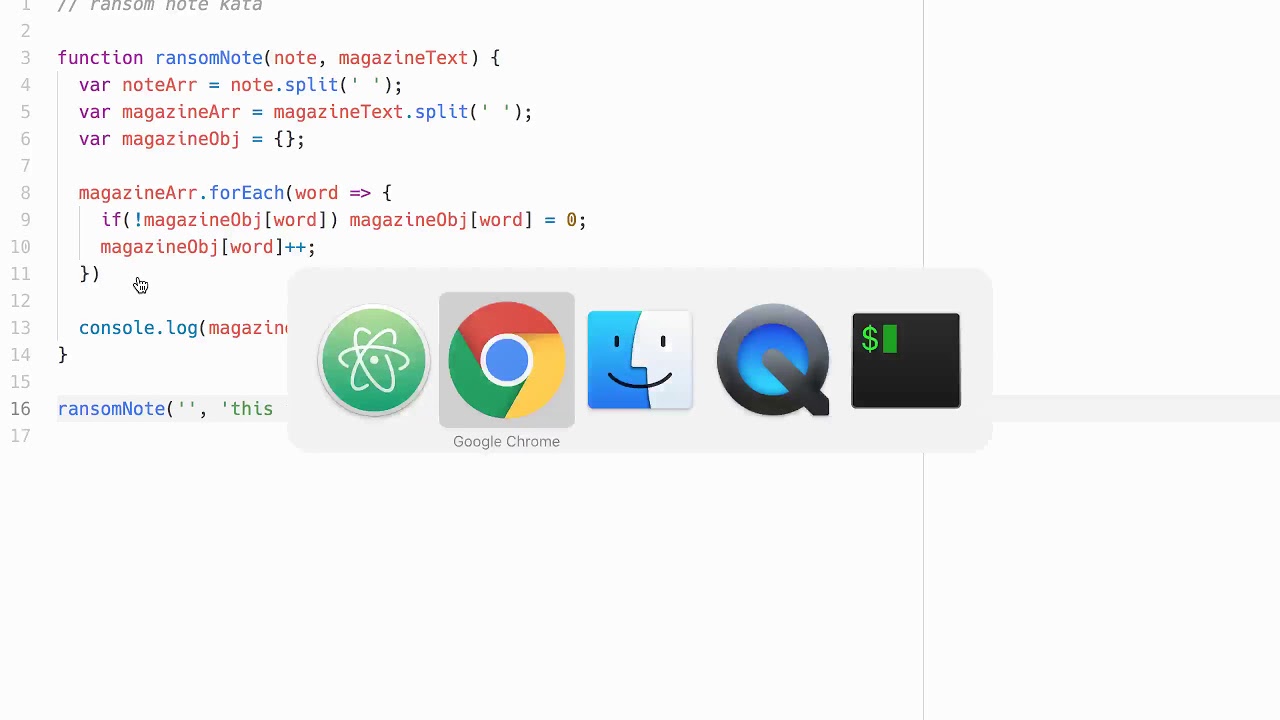Click the magazineText parameter in the function signature
The height and width of the screenshot is (720, 1280).
click(x=403, y=58)
